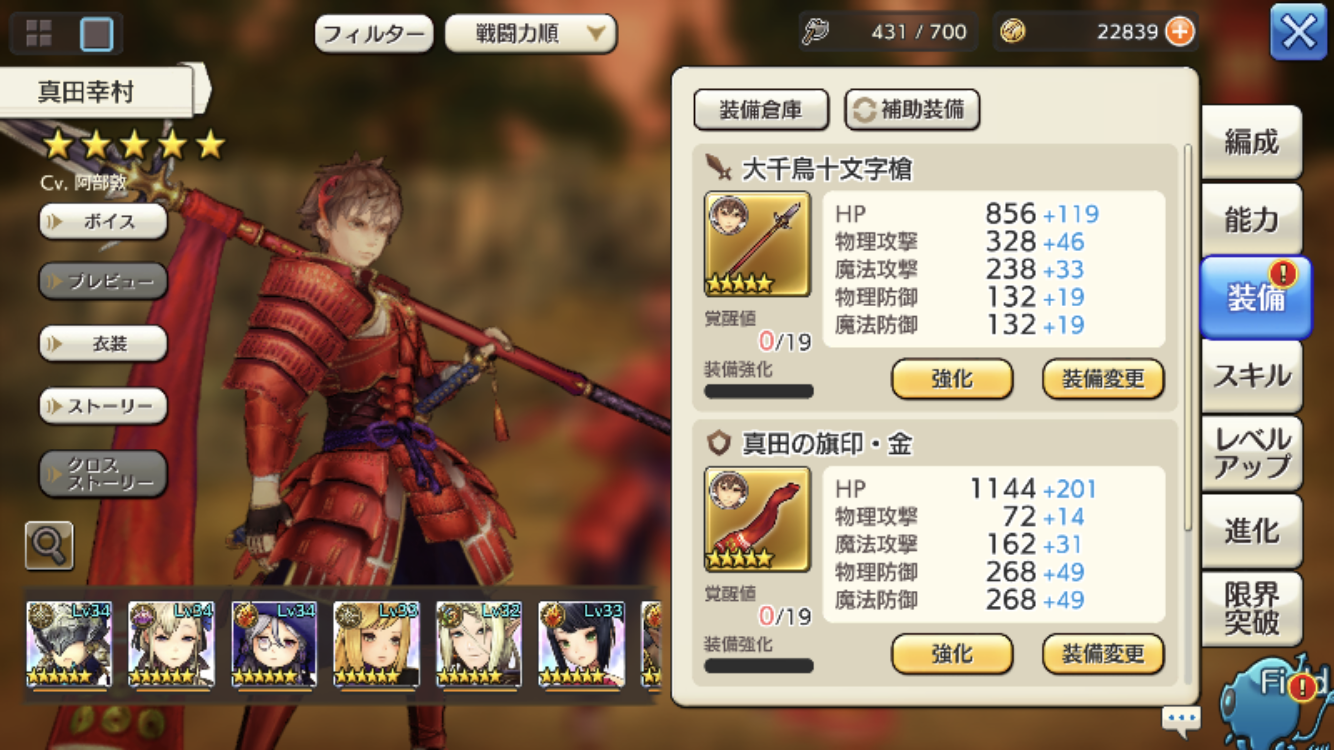Tap the blue robot mascot icon
The height and width of the screenshot is (750, 1334).
coord(1278,700)
